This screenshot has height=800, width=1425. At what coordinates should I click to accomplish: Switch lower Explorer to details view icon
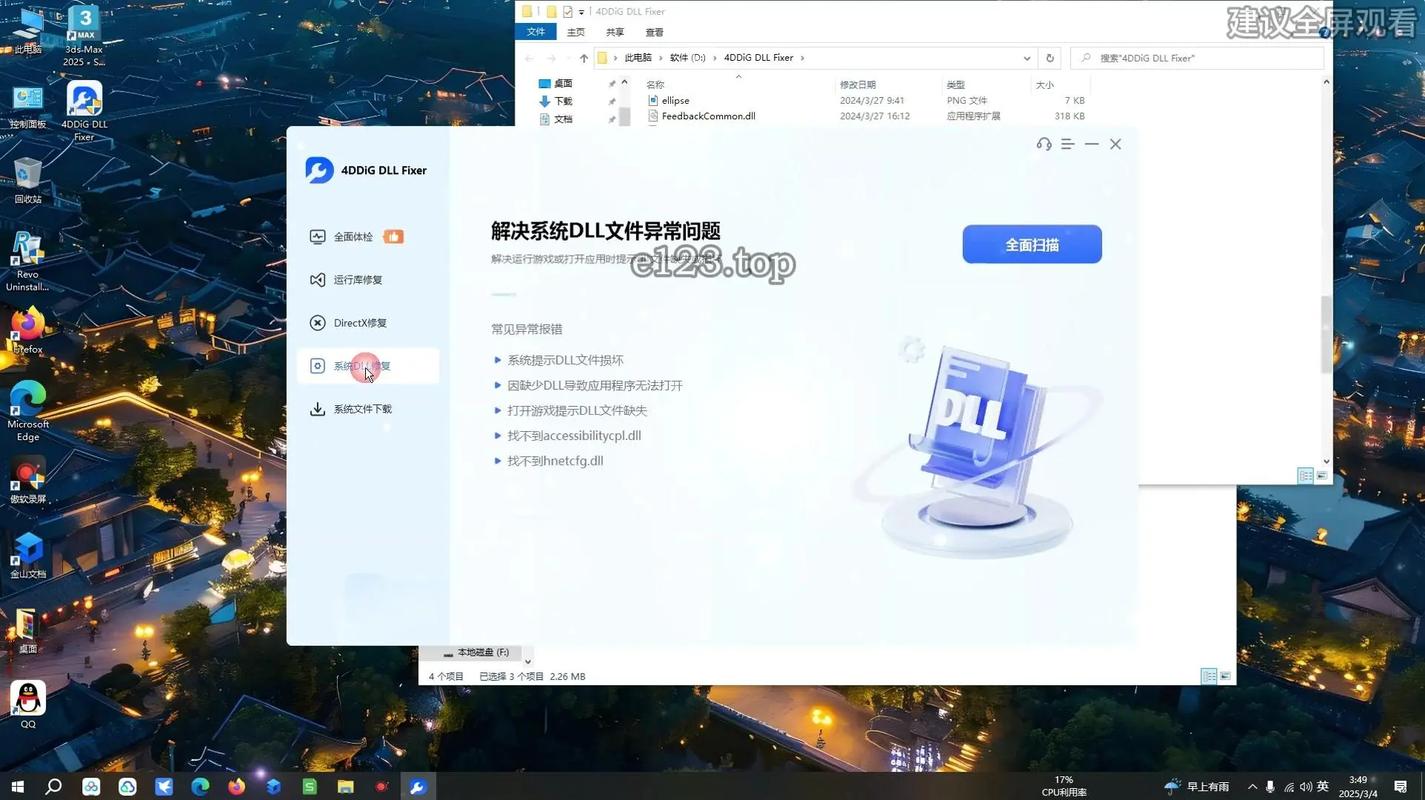[1208, 677]
